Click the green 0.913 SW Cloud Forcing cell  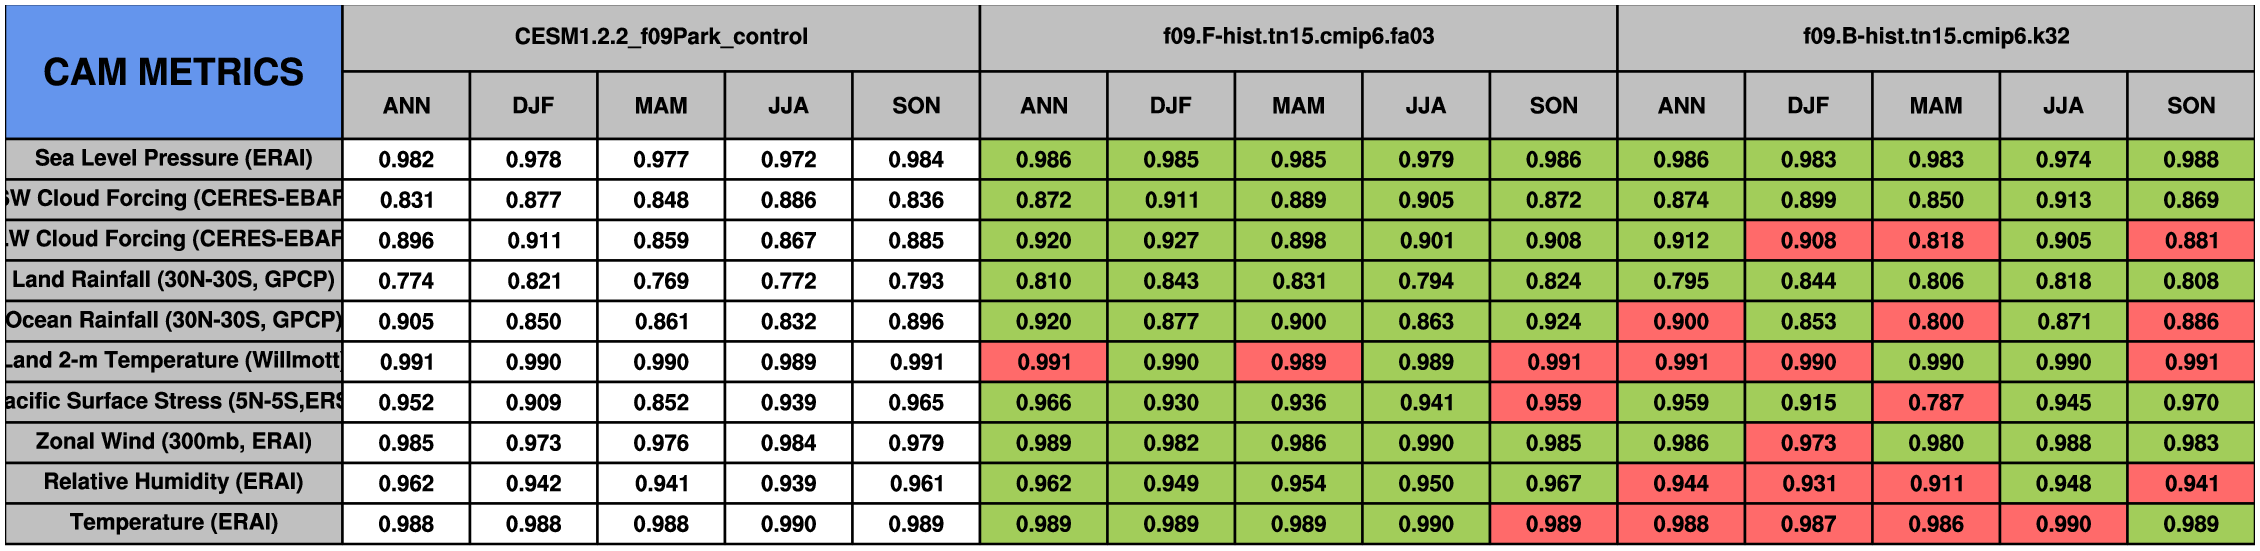(x=2063, y=200)
